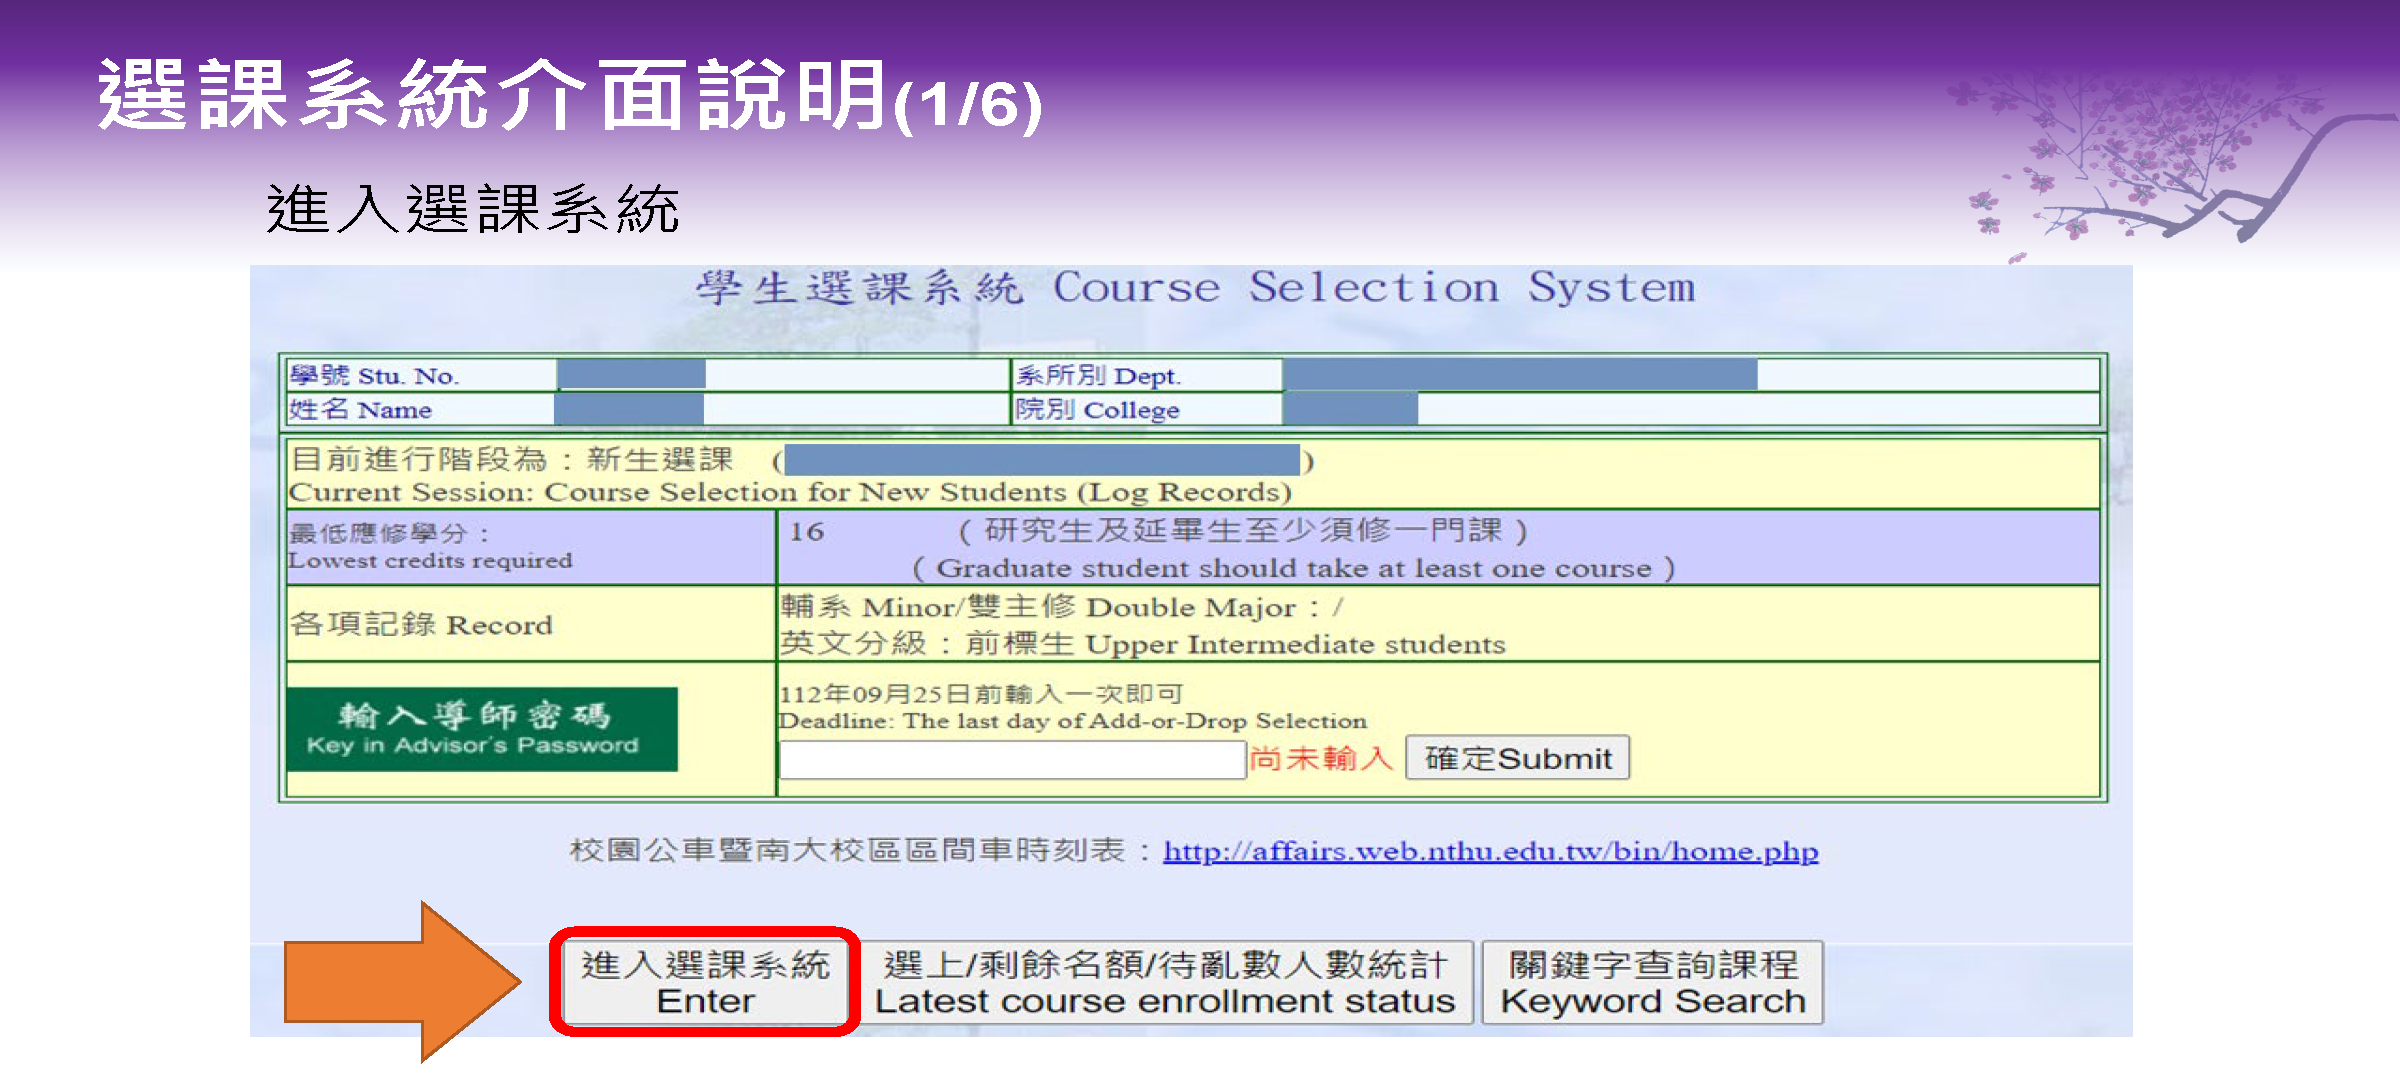
Task: Open Keyword Search for courses
Action: pyautogui.click(x=1653, y=982)
